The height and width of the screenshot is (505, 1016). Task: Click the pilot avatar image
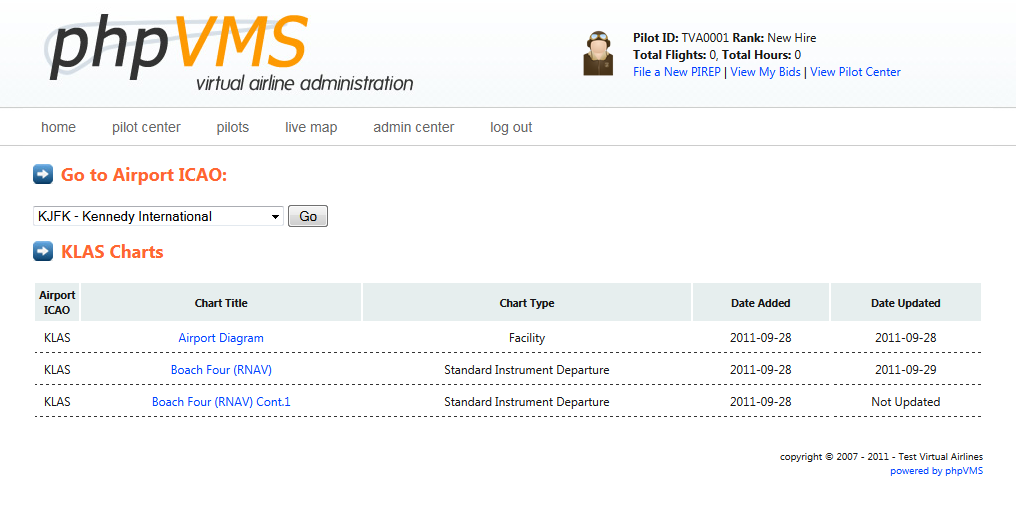tap(597, 53)
